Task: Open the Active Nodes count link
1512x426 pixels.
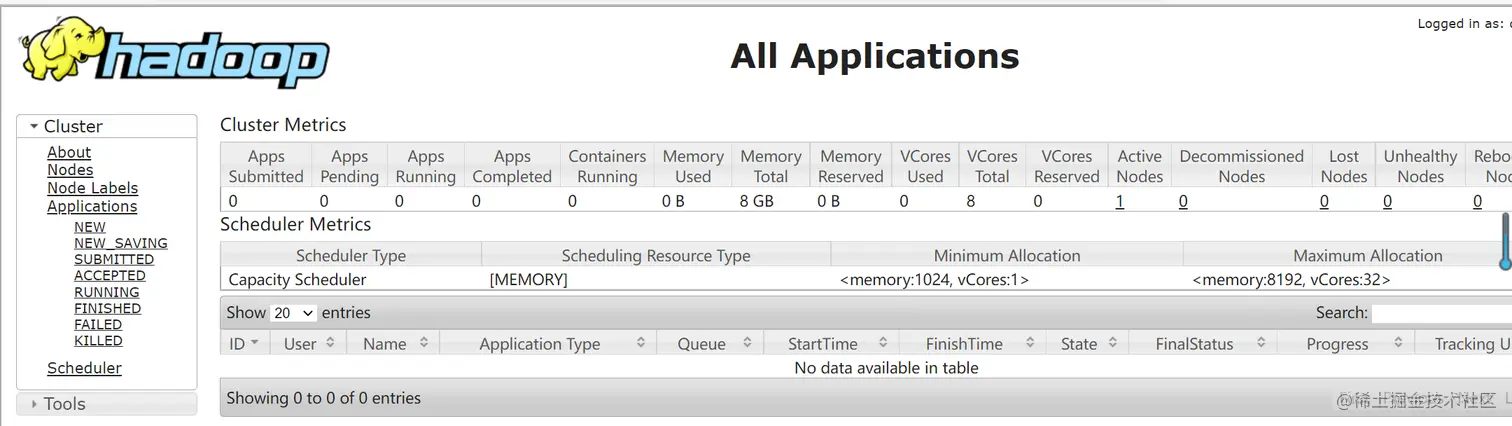Action: point(1120,201)
